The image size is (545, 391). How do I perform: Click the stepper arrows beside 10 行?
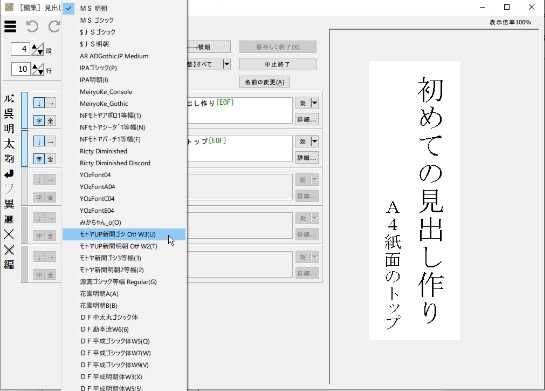(38, 69)
